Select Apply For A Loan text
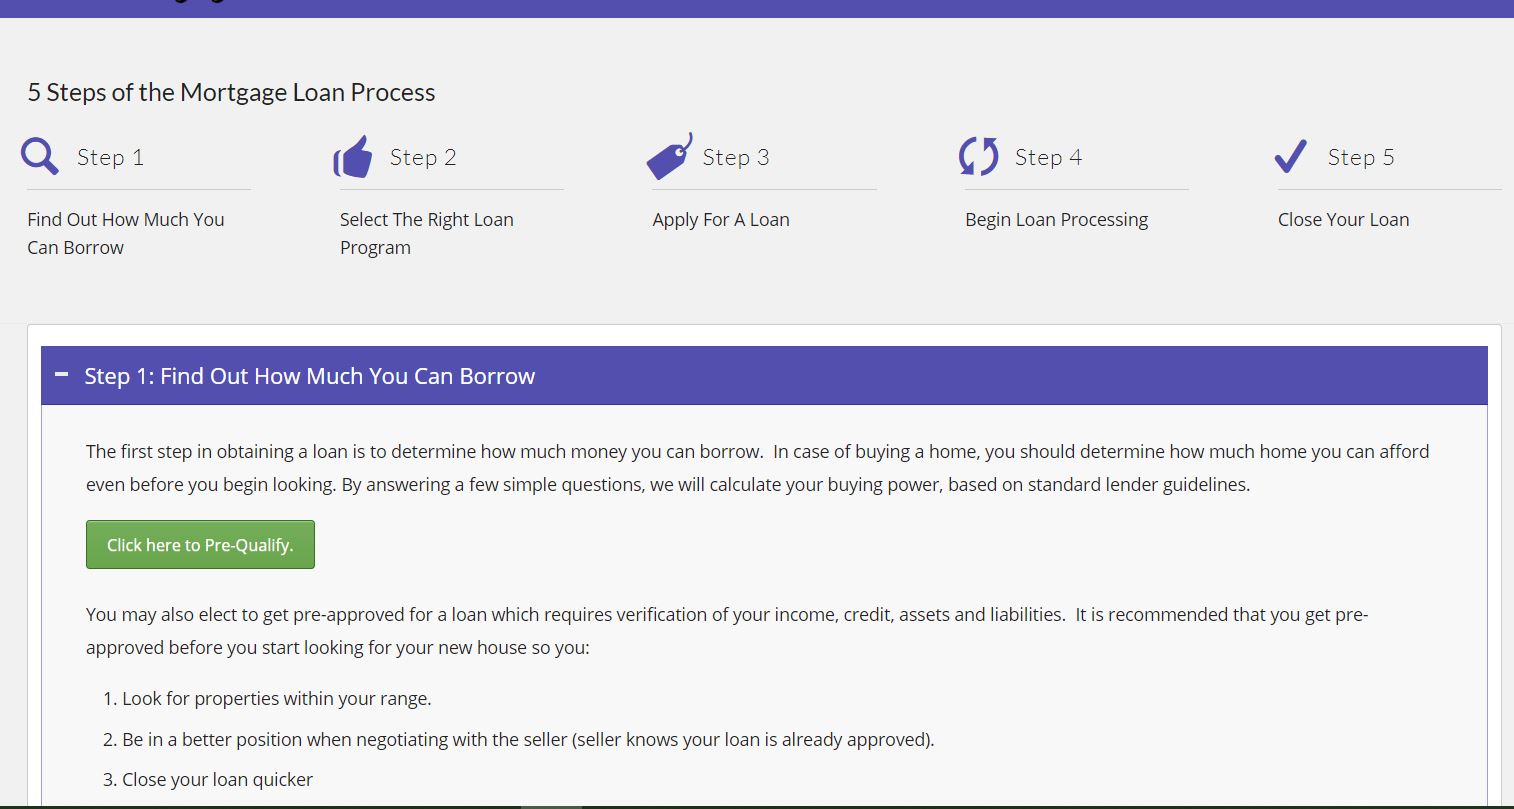The width and height of the screenshot is (1514, 809). click(x=721, y=219)
